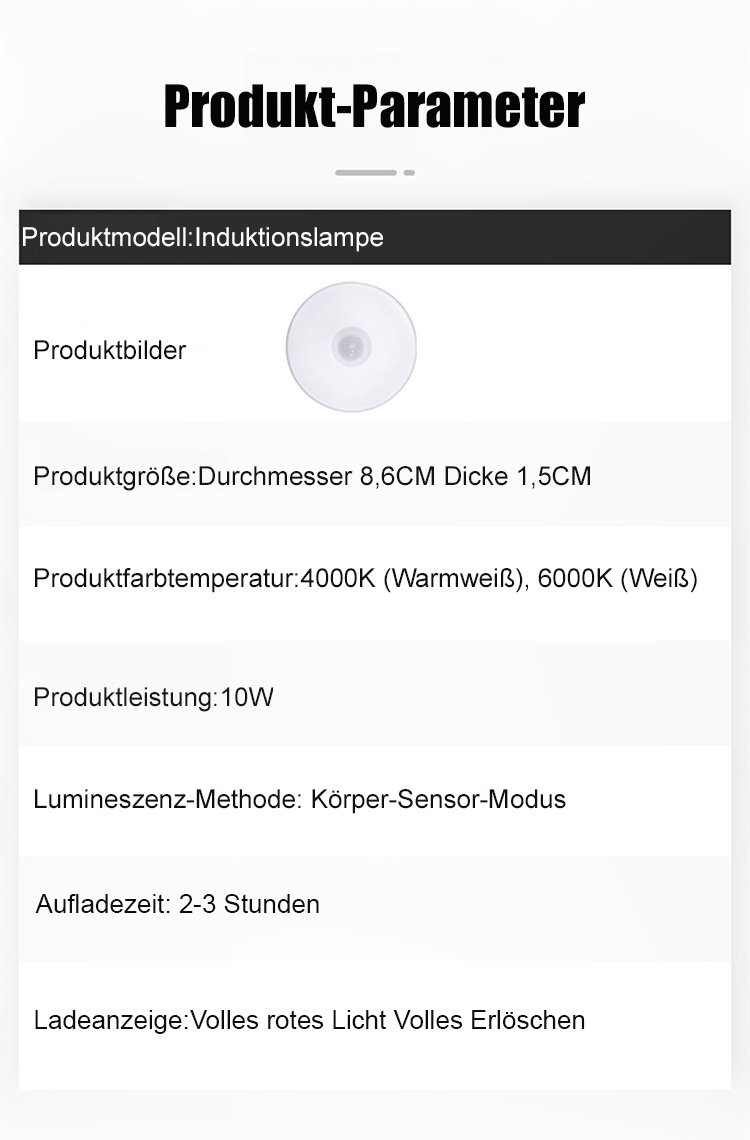Click the Produktgröße label text
Viewport: 750px width, 1140px height.
112,476
